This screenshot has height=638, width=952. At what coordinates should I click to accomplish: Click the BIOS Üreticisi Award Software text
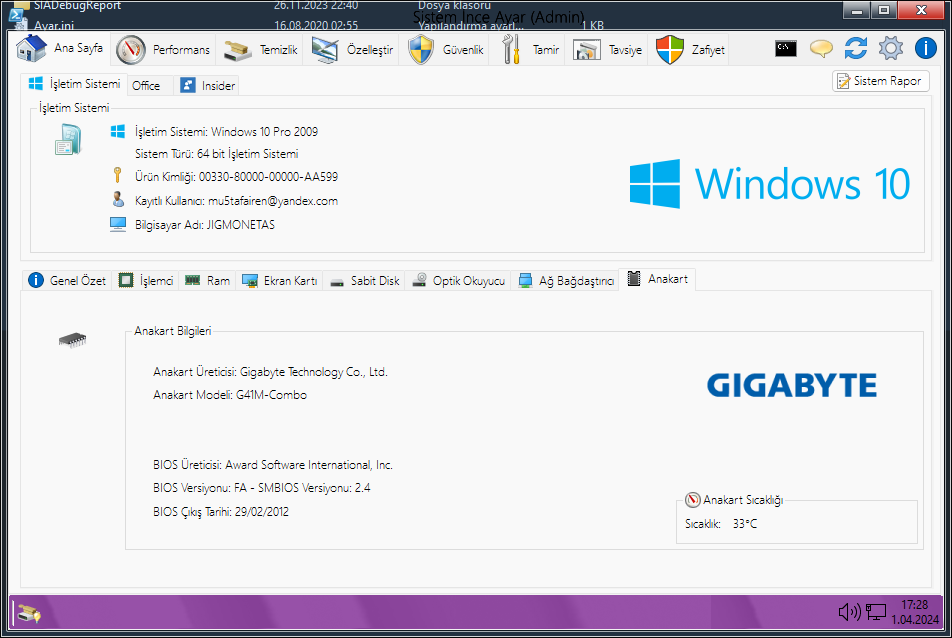273,465
